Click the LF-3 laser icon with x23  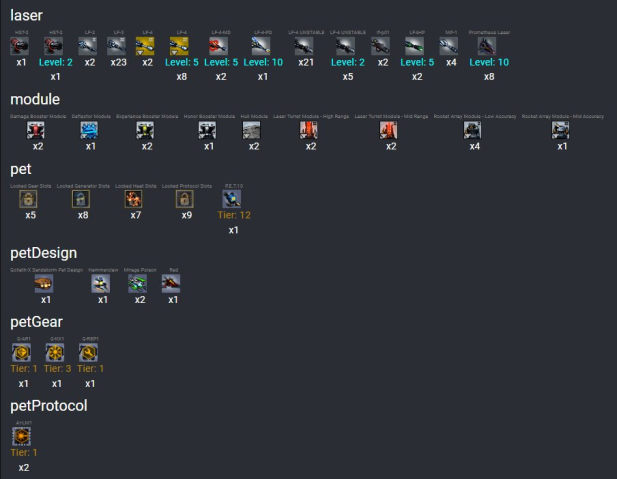[116, 46]
